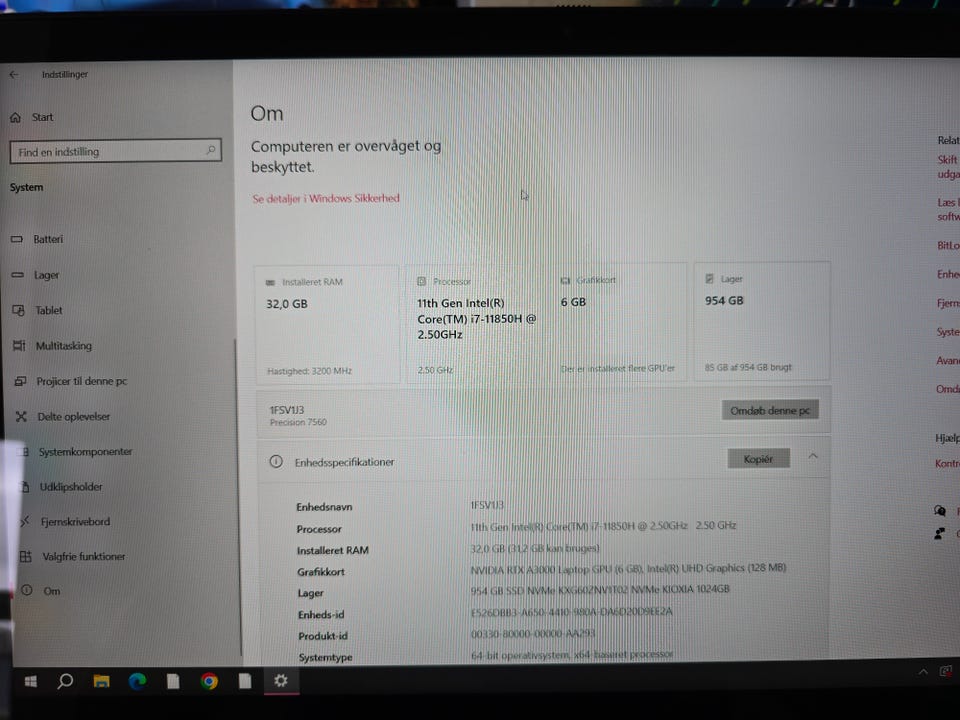Click the Batteri icon in sidebar
The width and height of the screenshot is (960, 720).
pos(17,239)
